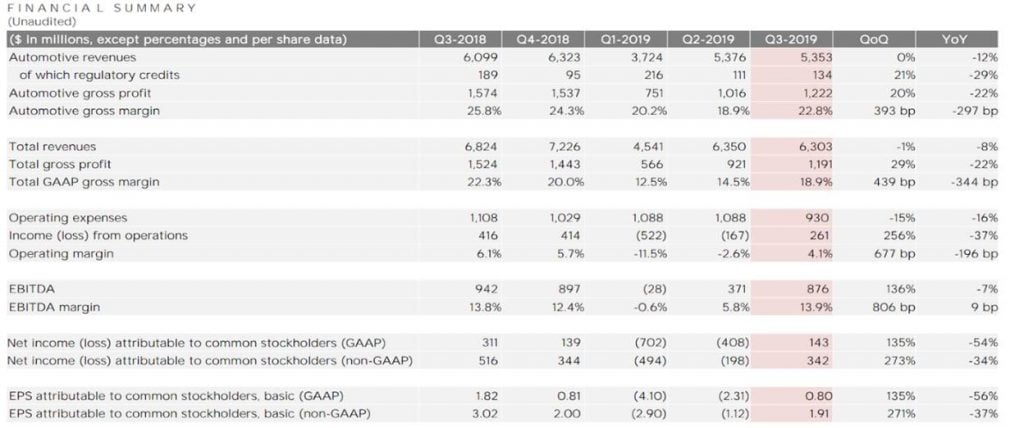Click the YoY column header

click(x=956, y=39)
